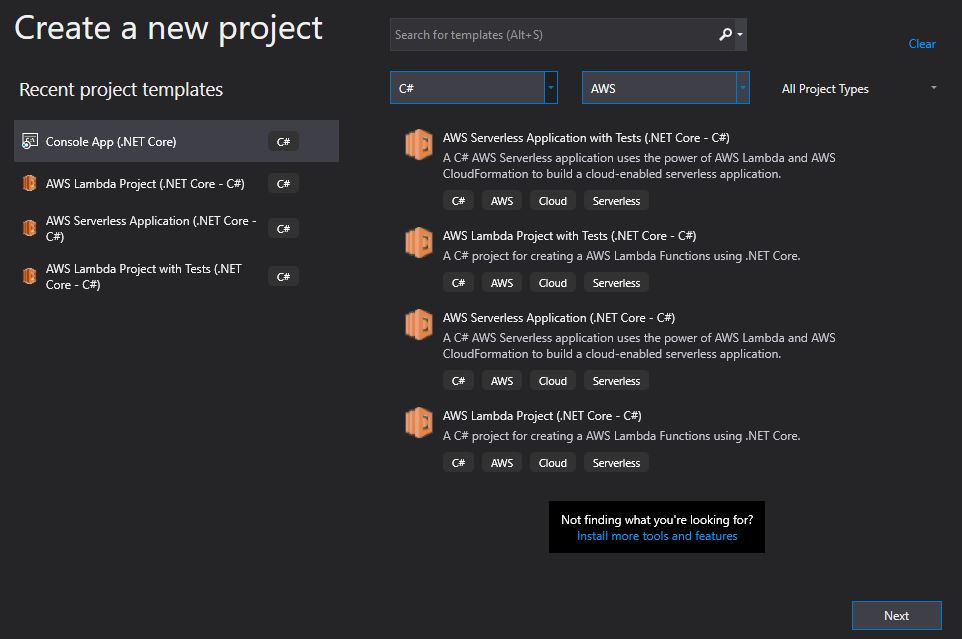Viewport: 962px width, 639px height.
Task: Select Console App (.NET Core) recent template
Action: (111, 142)
